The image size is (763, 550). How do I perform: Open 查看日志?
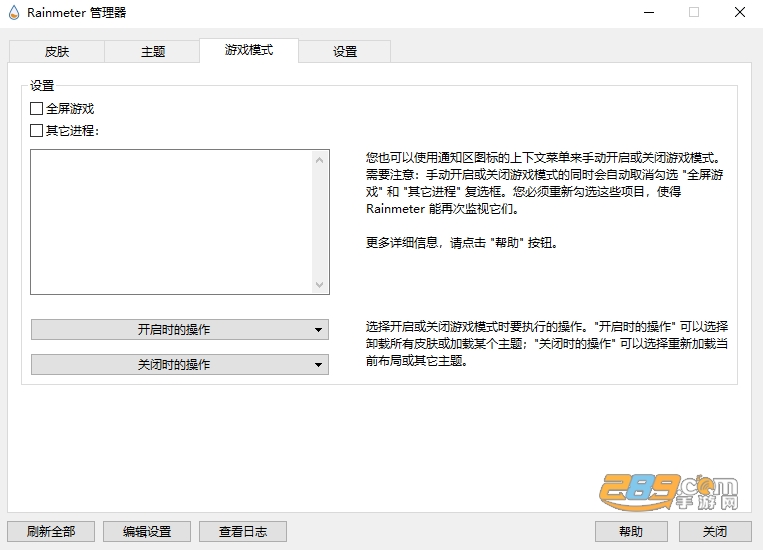[x=243, y=532]
